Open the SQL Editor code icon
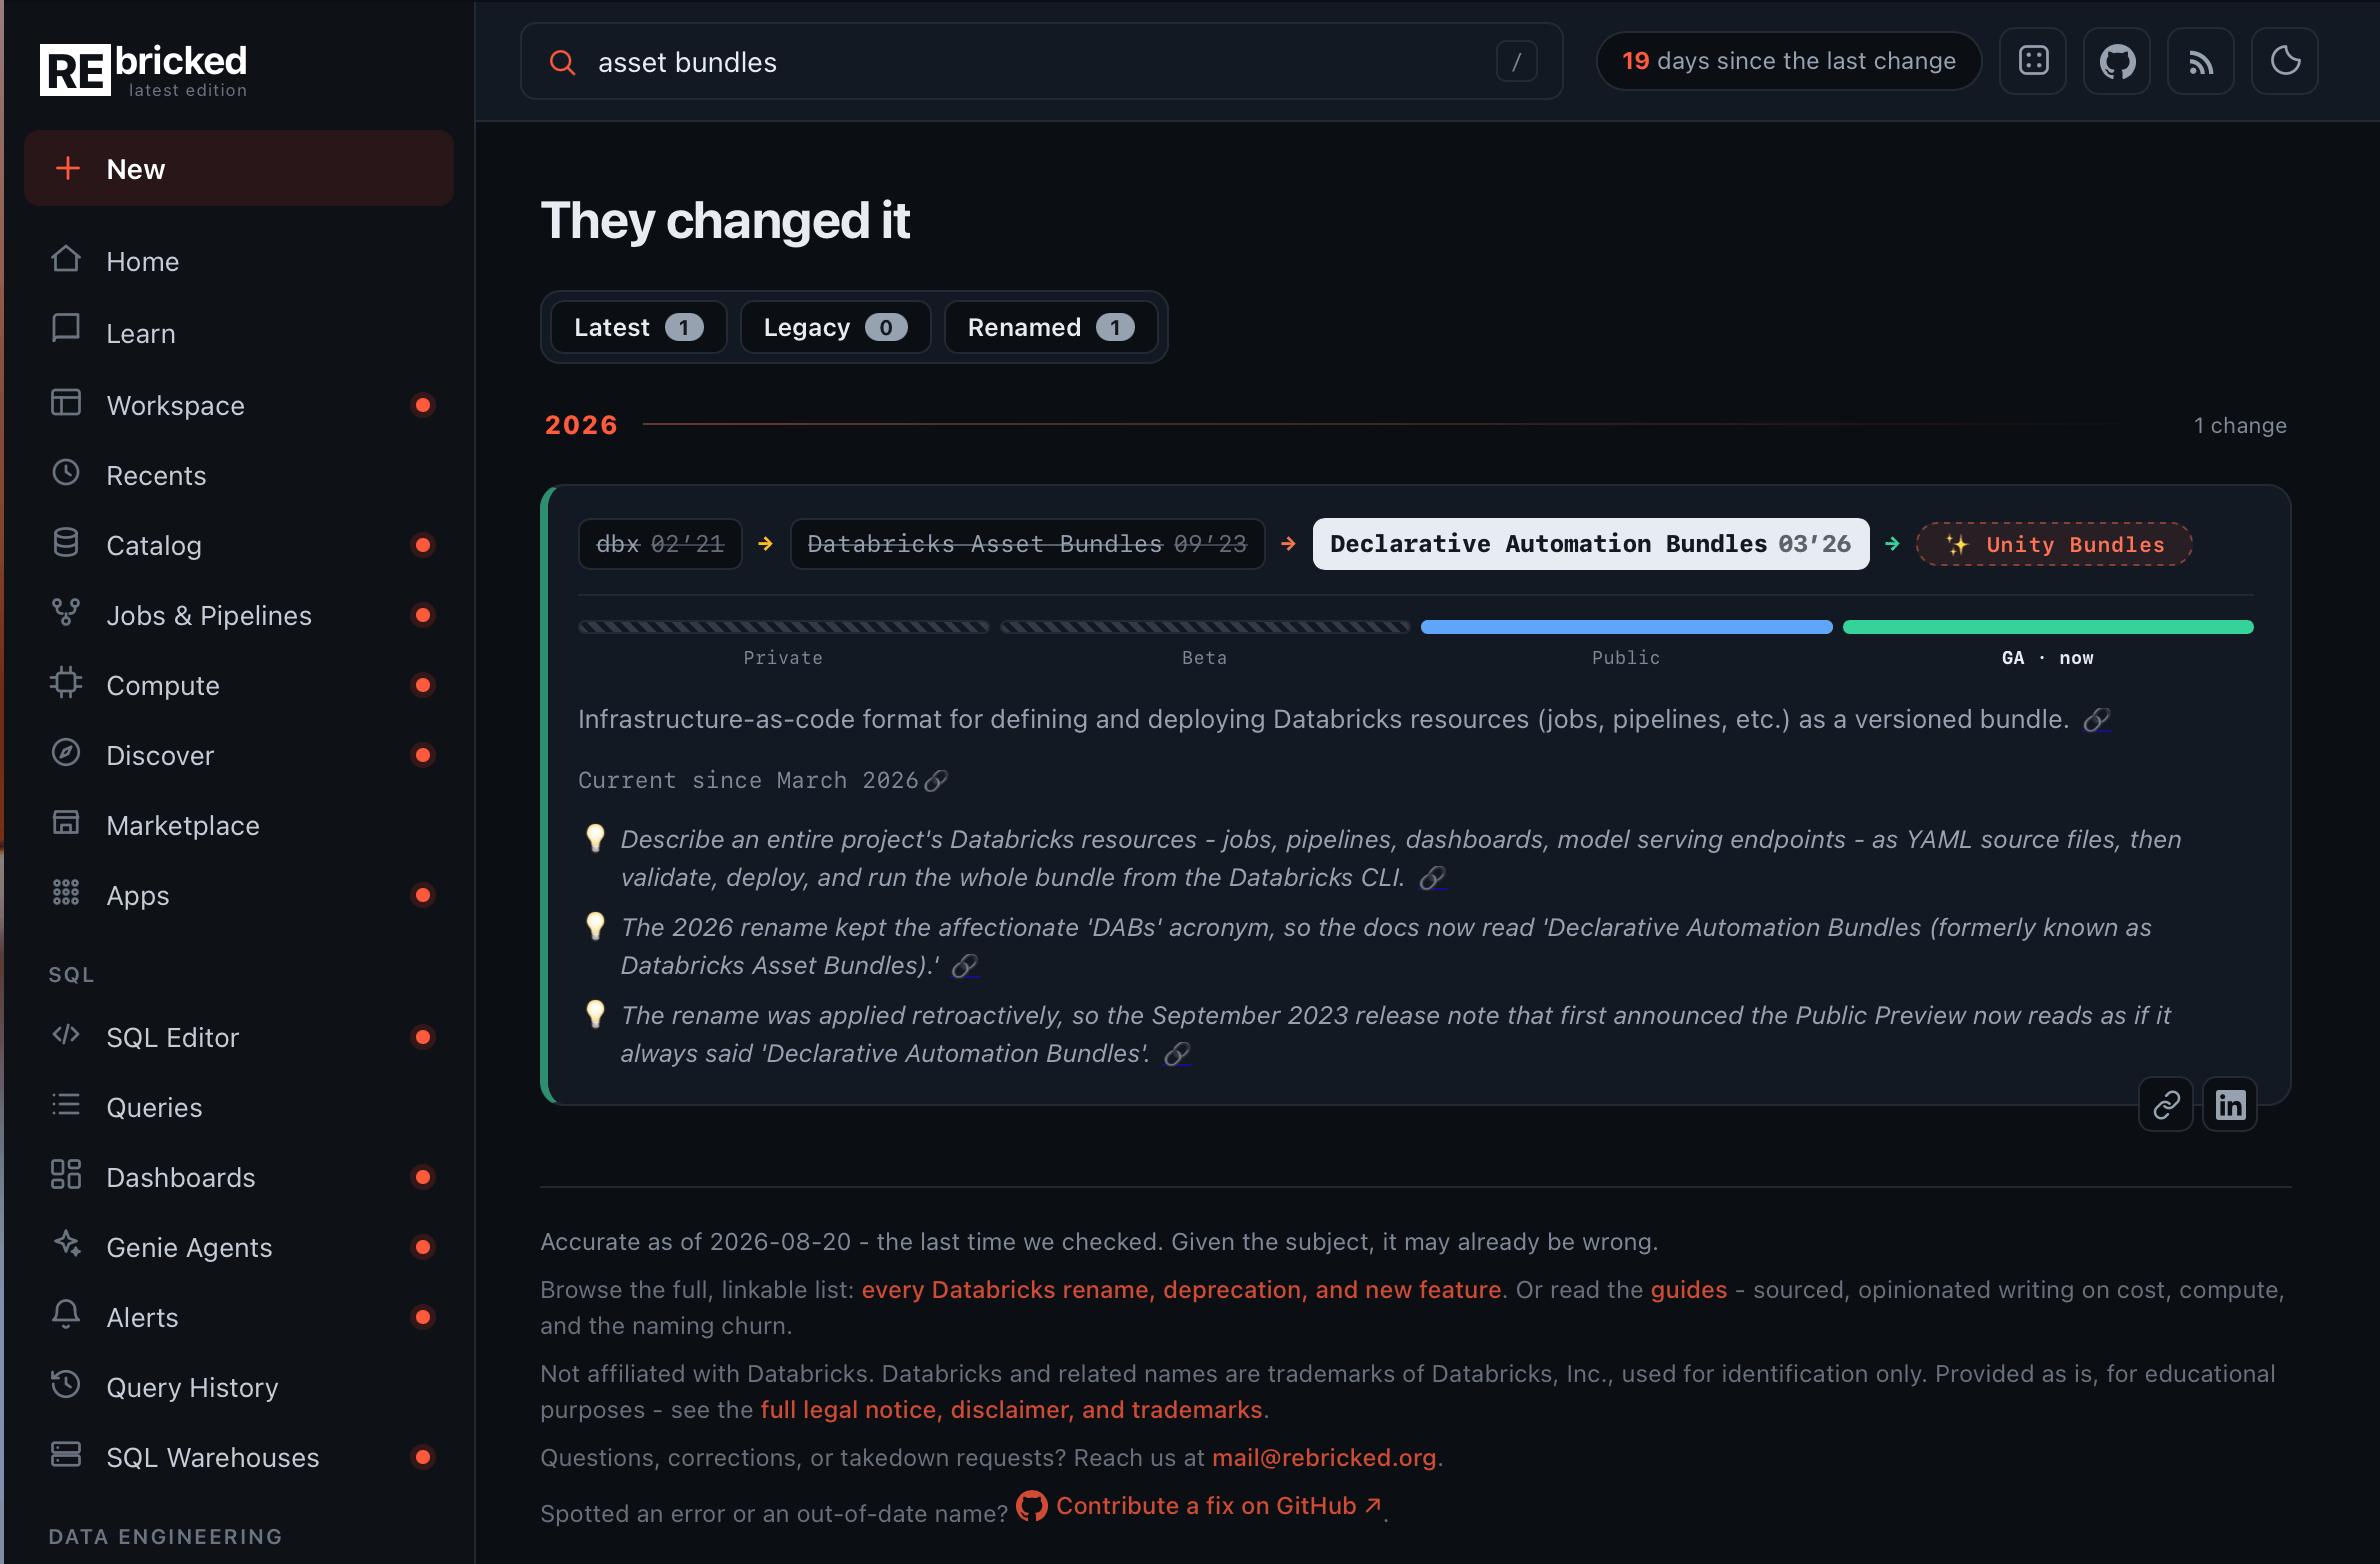Image resolution: width=2380 pixels, height=1564 pixels. [x=66, y=1034]
